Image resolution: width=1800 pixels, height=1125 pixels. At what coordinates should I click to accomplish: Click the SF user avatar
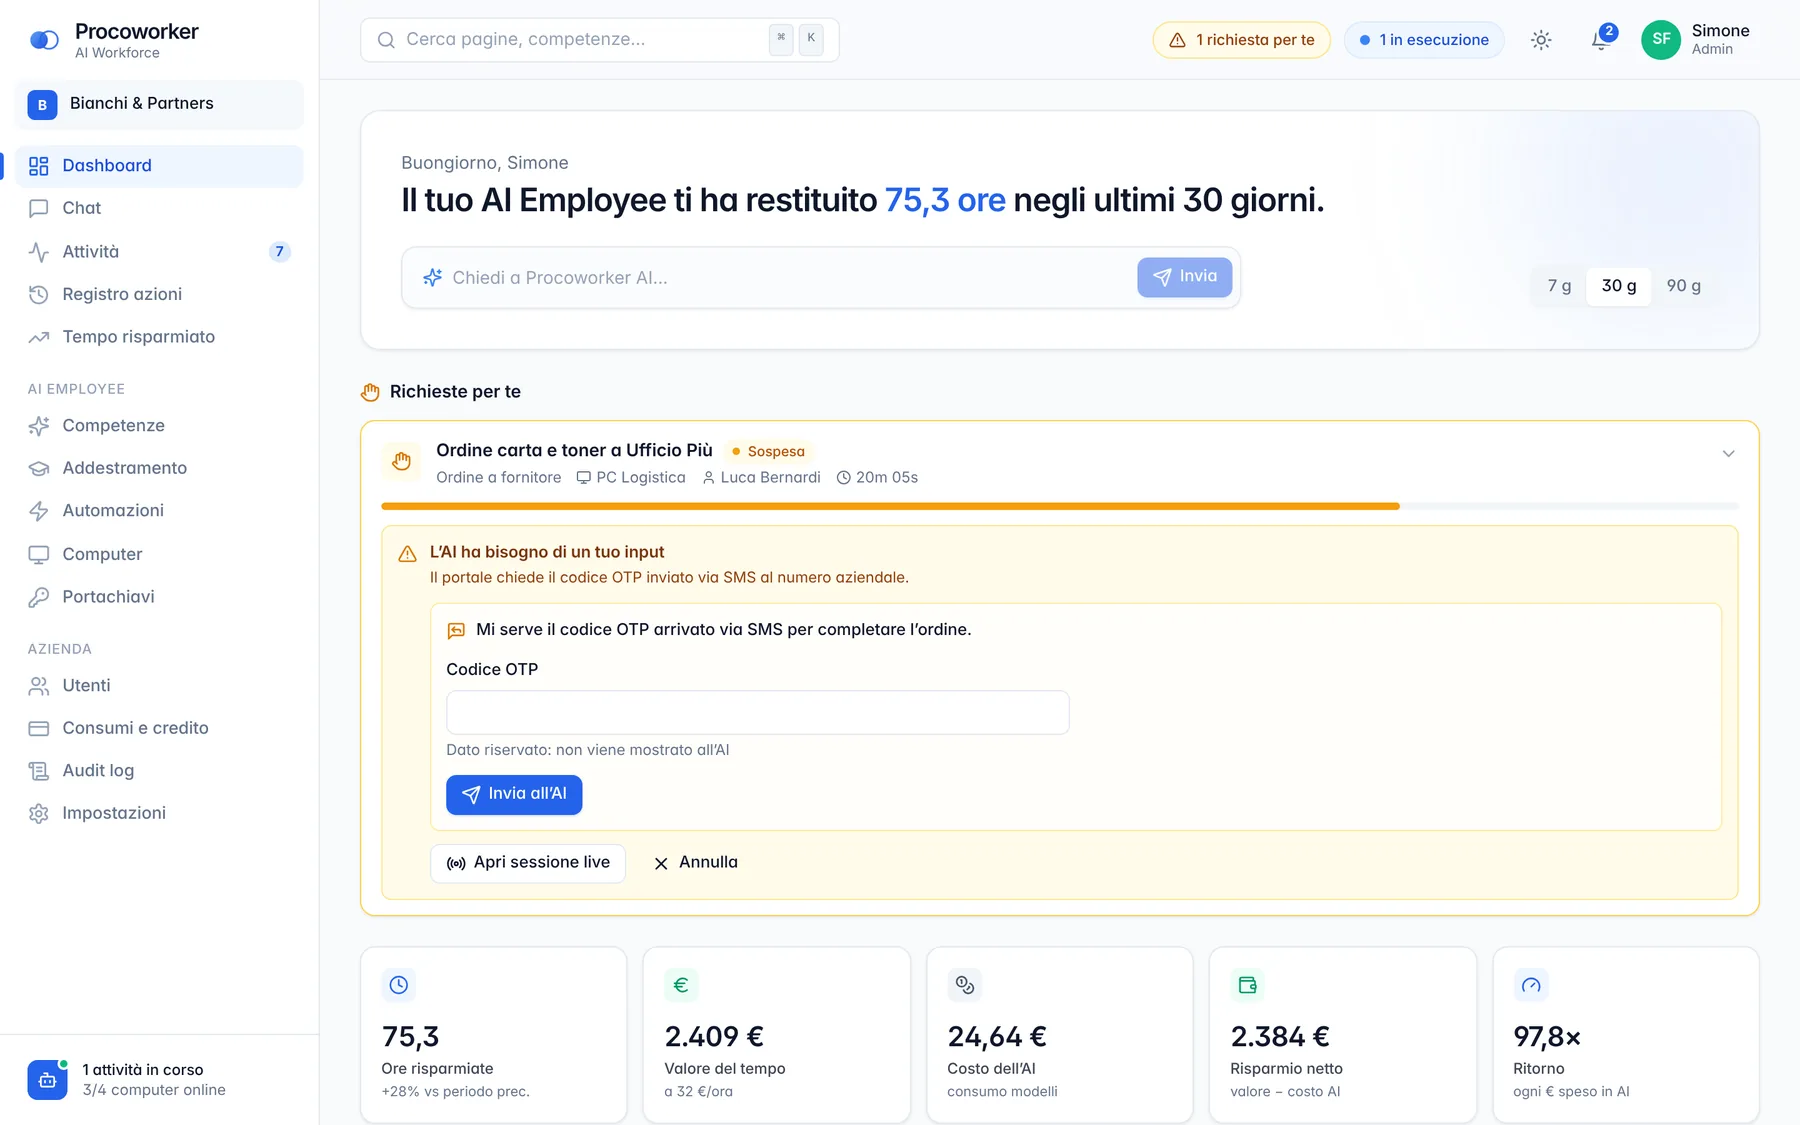1661,40
